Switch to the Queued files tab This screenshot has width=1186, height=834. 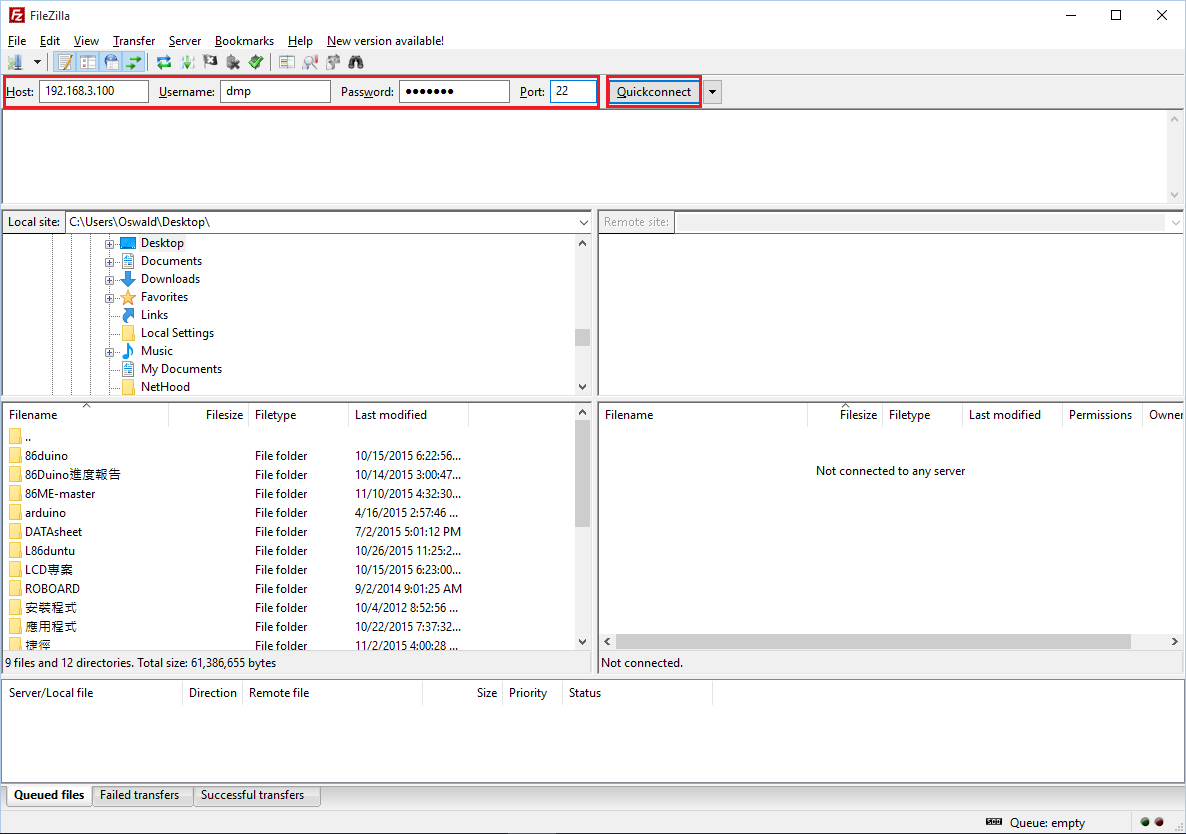(49, 795)
